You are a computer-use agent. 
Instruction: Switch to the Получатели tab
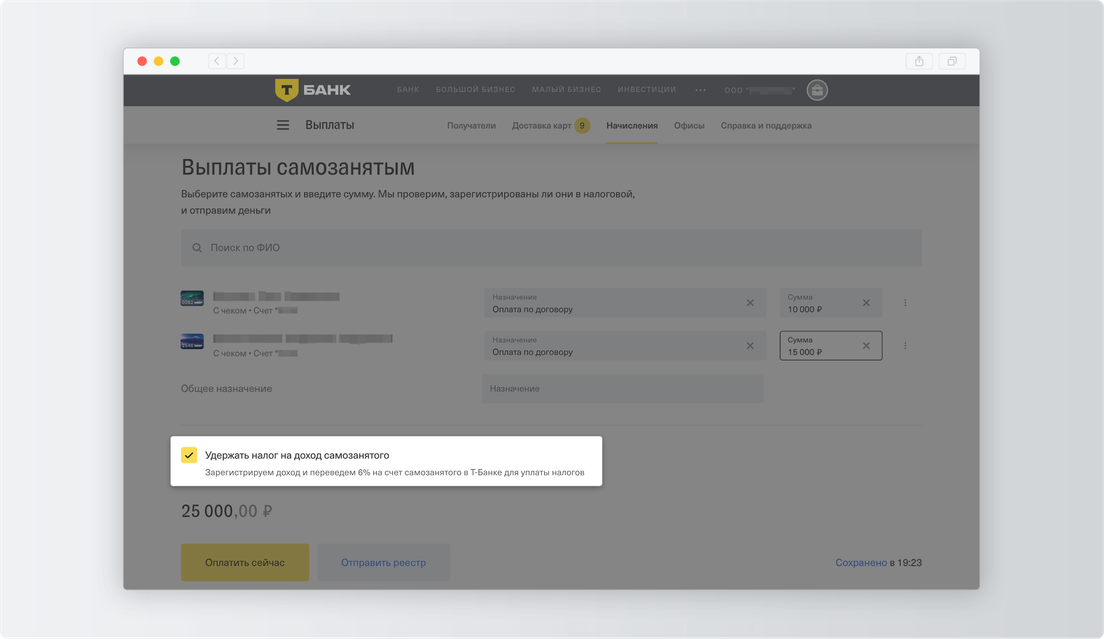click(x=471, y=126)
